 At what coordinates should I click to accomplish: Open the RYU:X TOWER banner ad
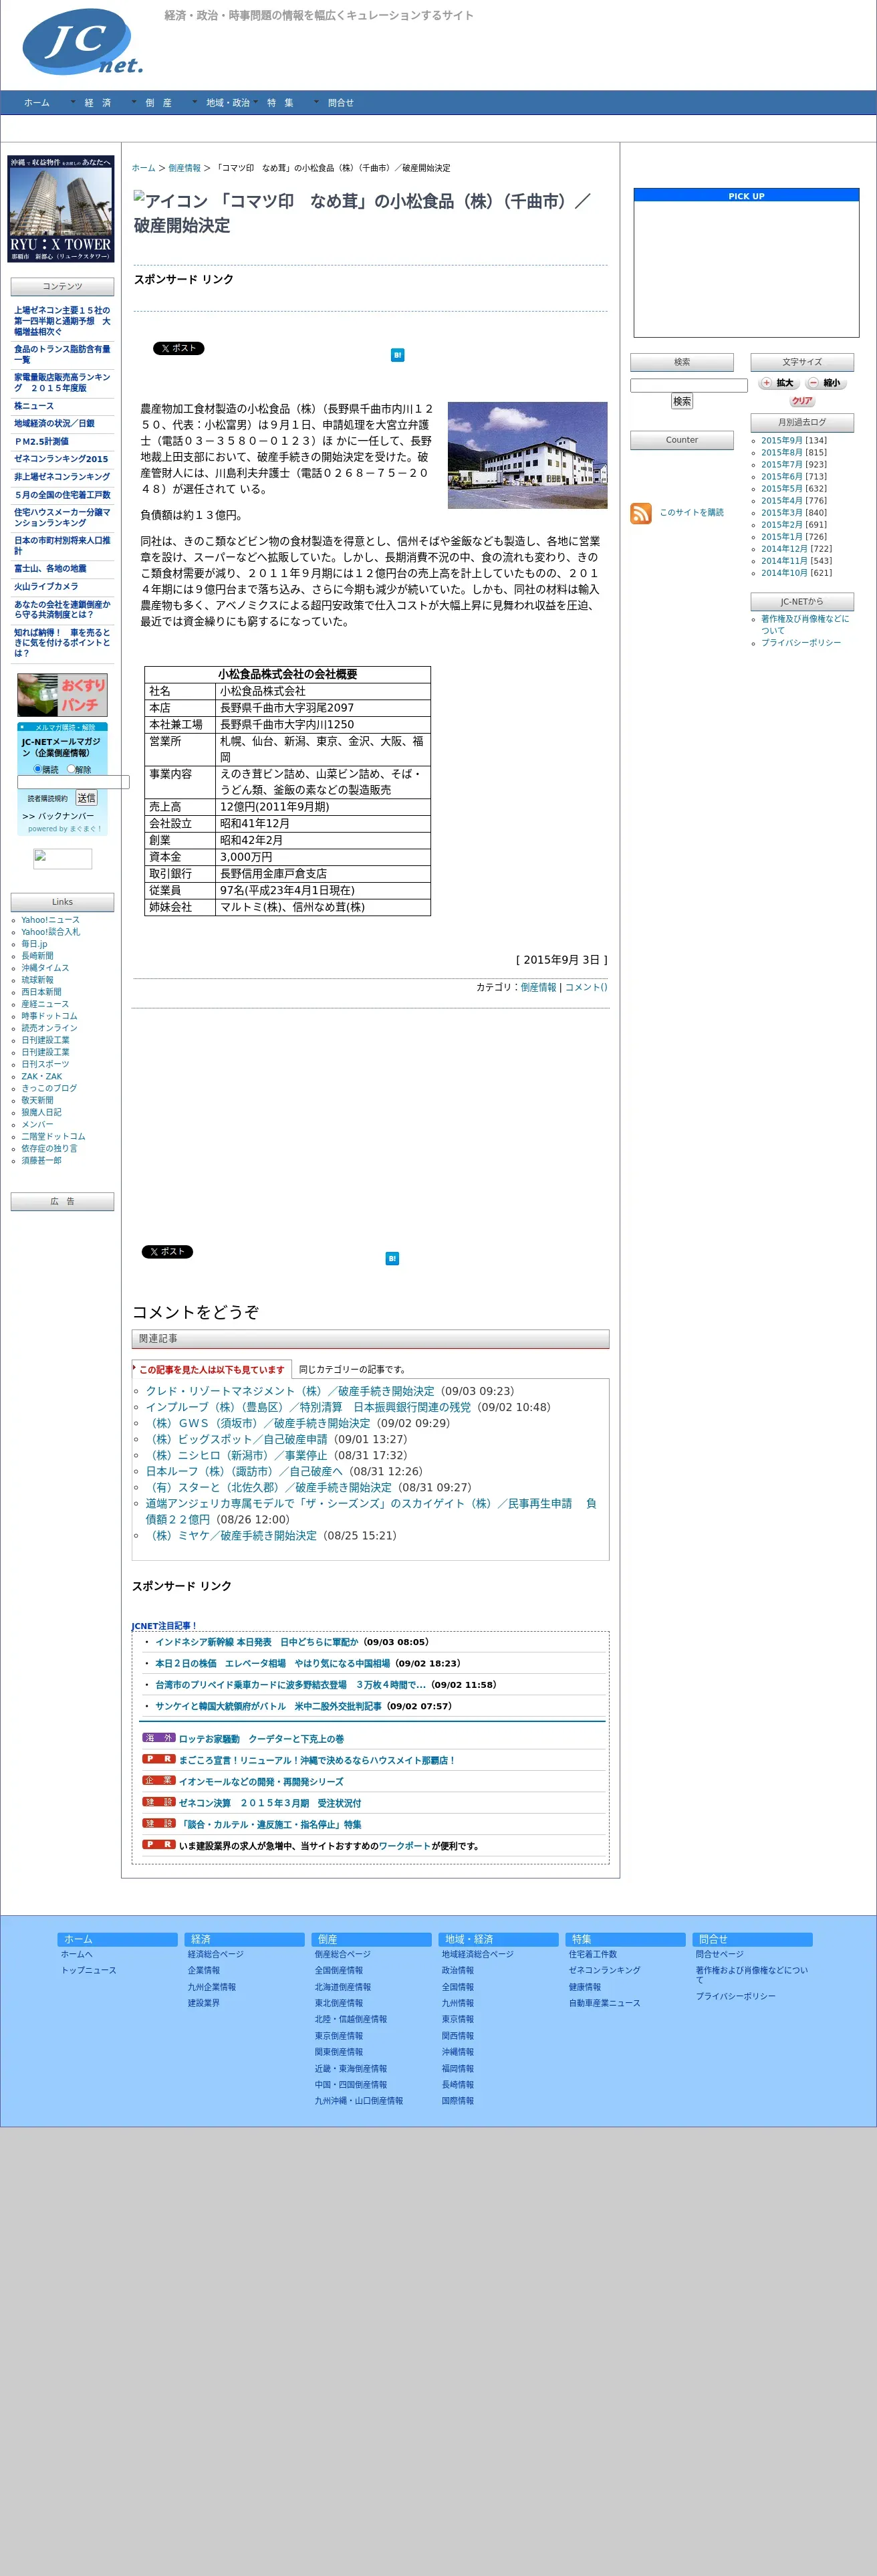[x=61, y=209]
